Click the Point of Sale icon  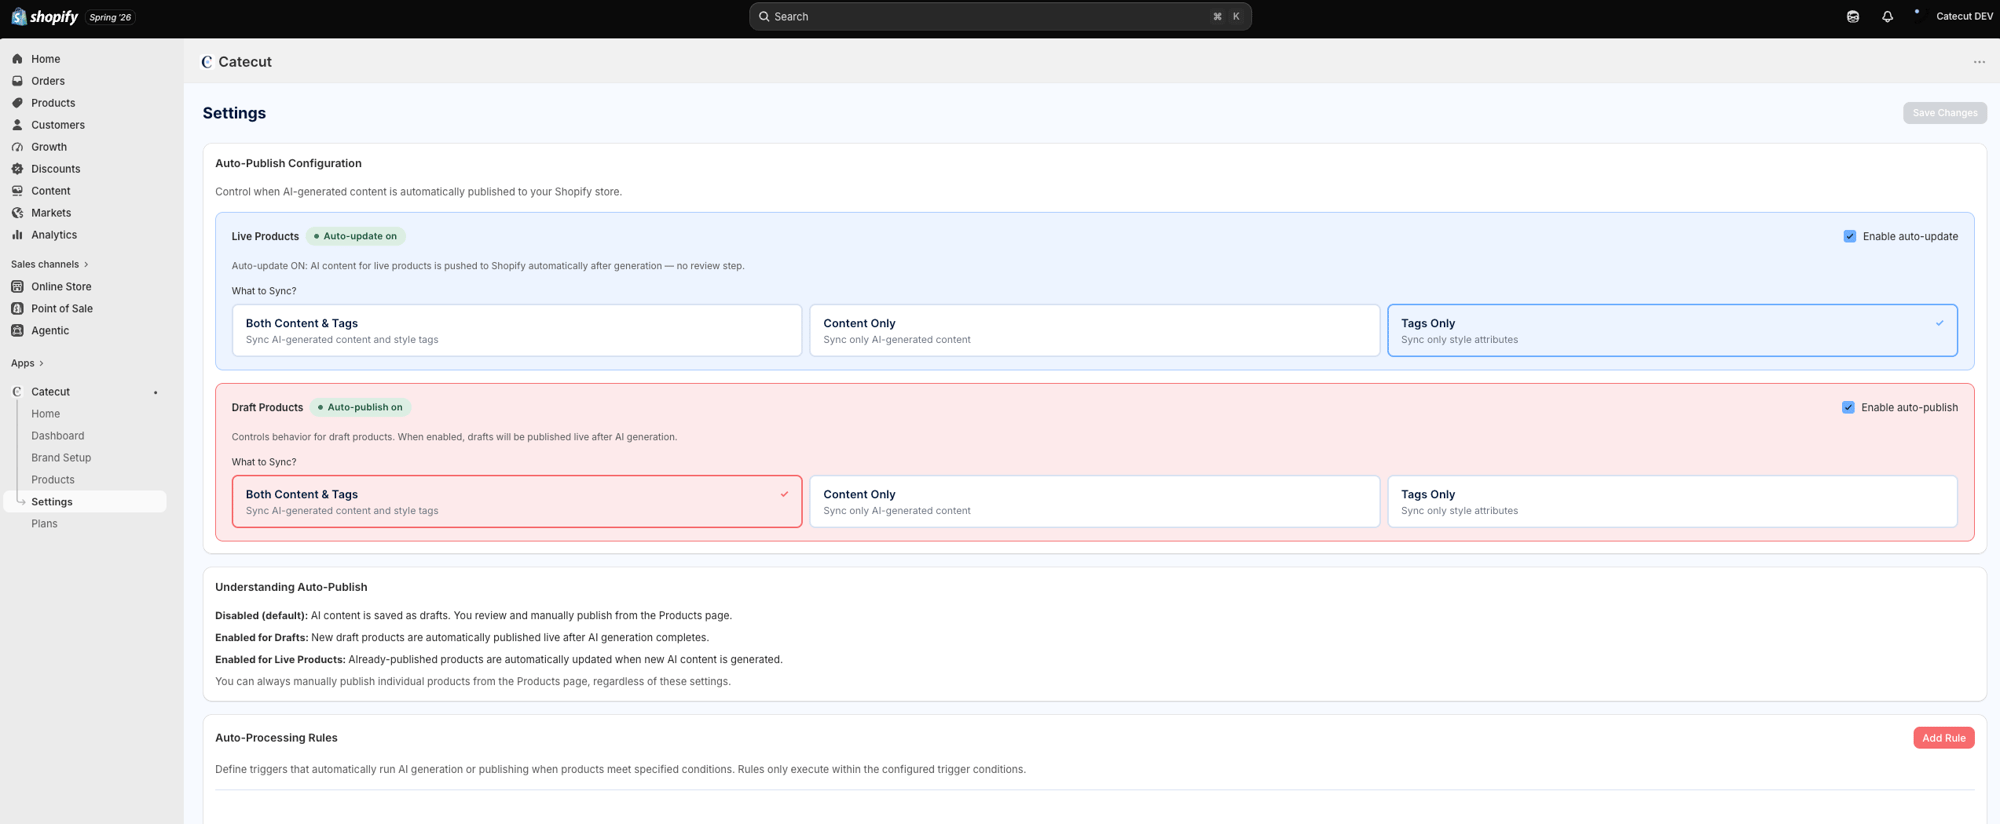17,308
